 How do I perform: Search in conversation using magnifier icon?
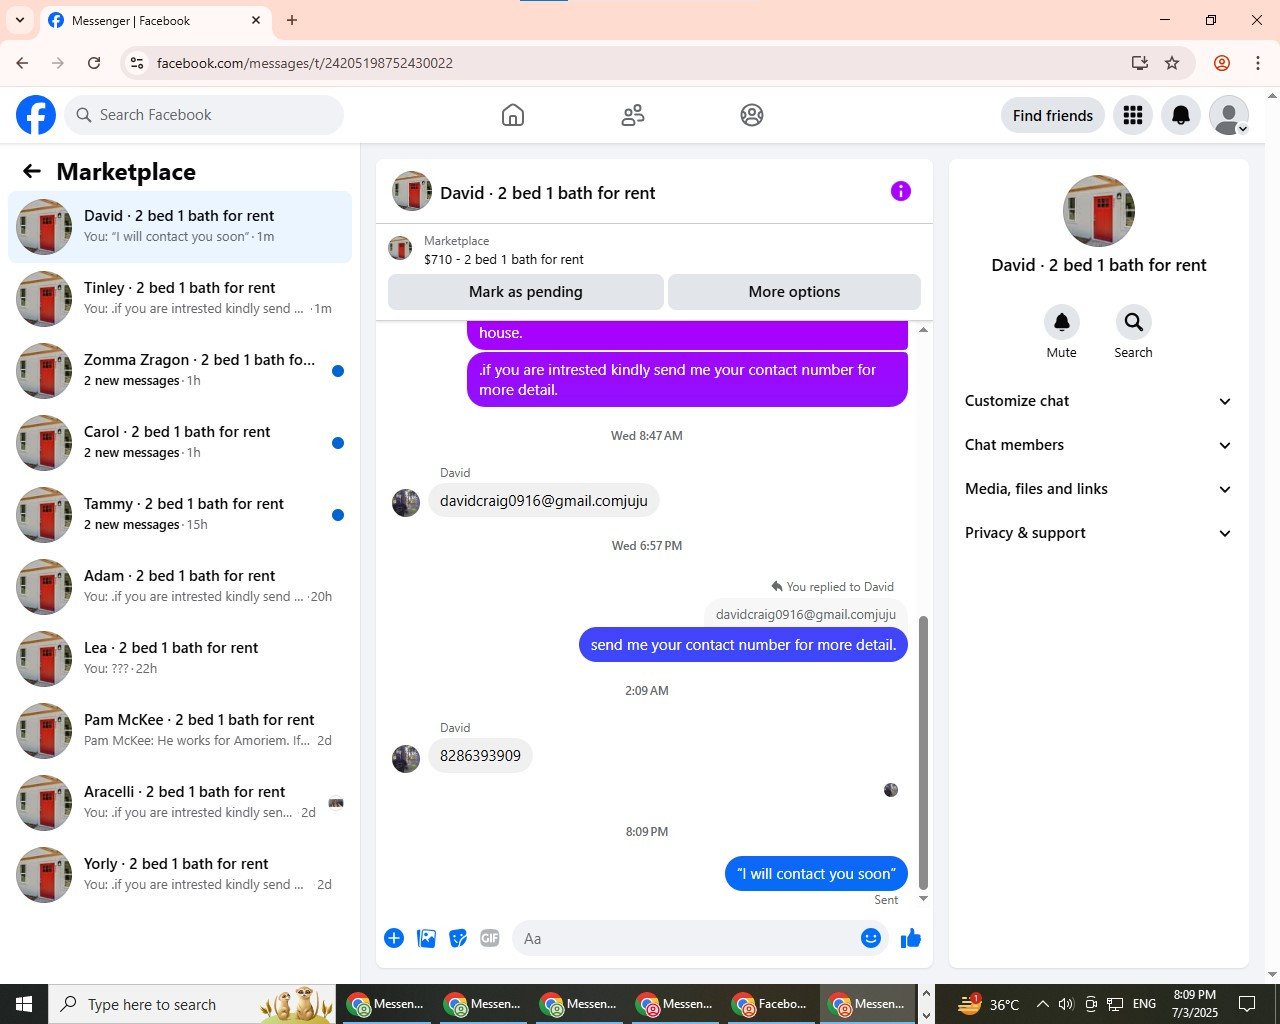1133,322
